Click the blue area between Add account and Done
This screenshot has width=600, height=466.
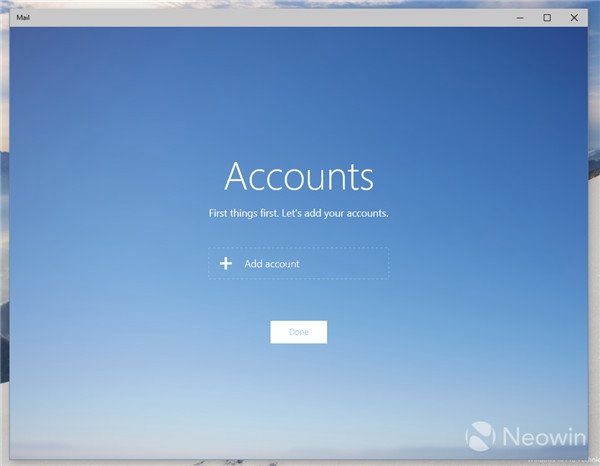pos(298,300)
